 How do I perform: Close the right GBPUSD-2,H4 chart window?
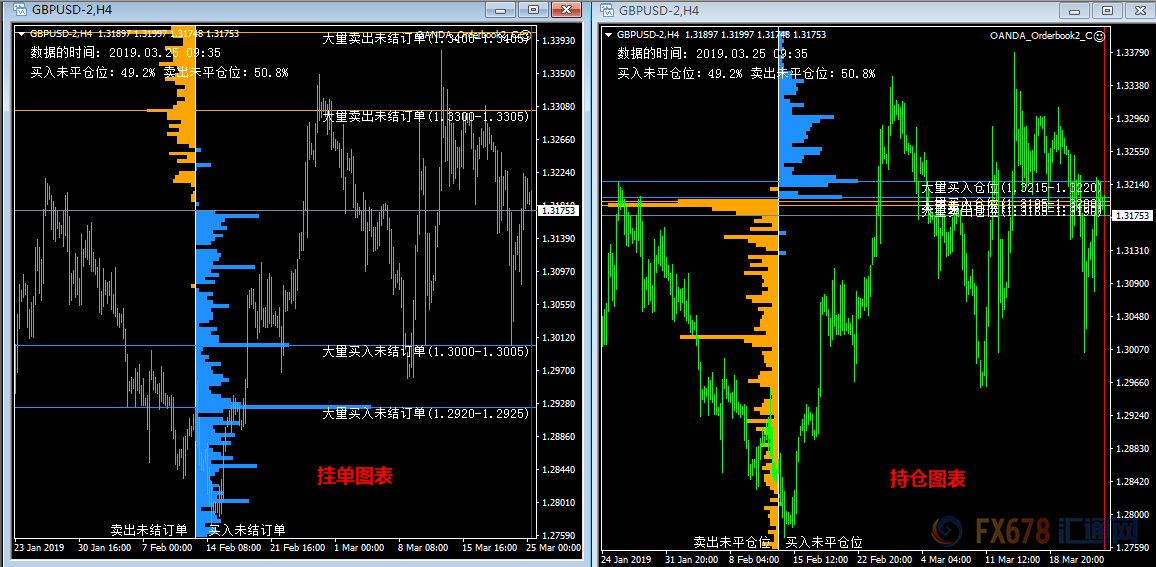coord(1138,10)
